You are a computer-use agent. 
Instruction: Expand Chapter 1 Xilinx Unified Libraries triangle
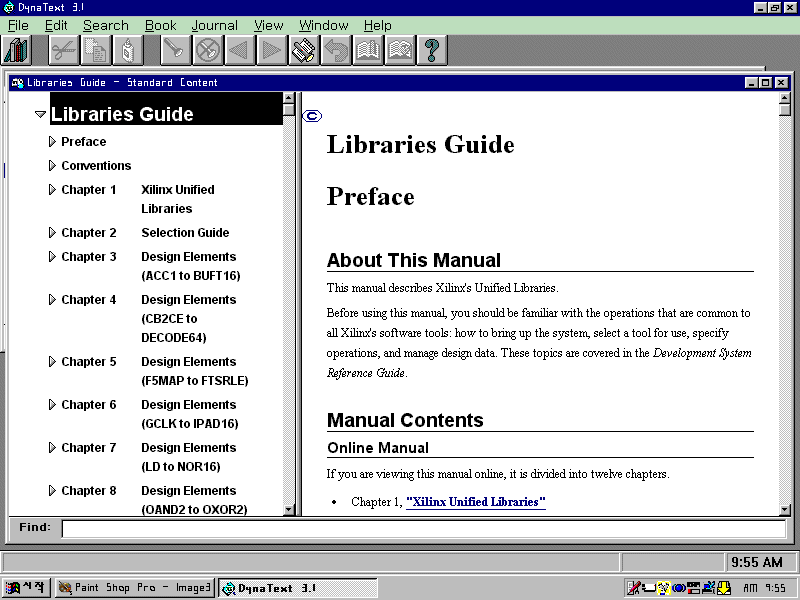click(x=52, y=189)
